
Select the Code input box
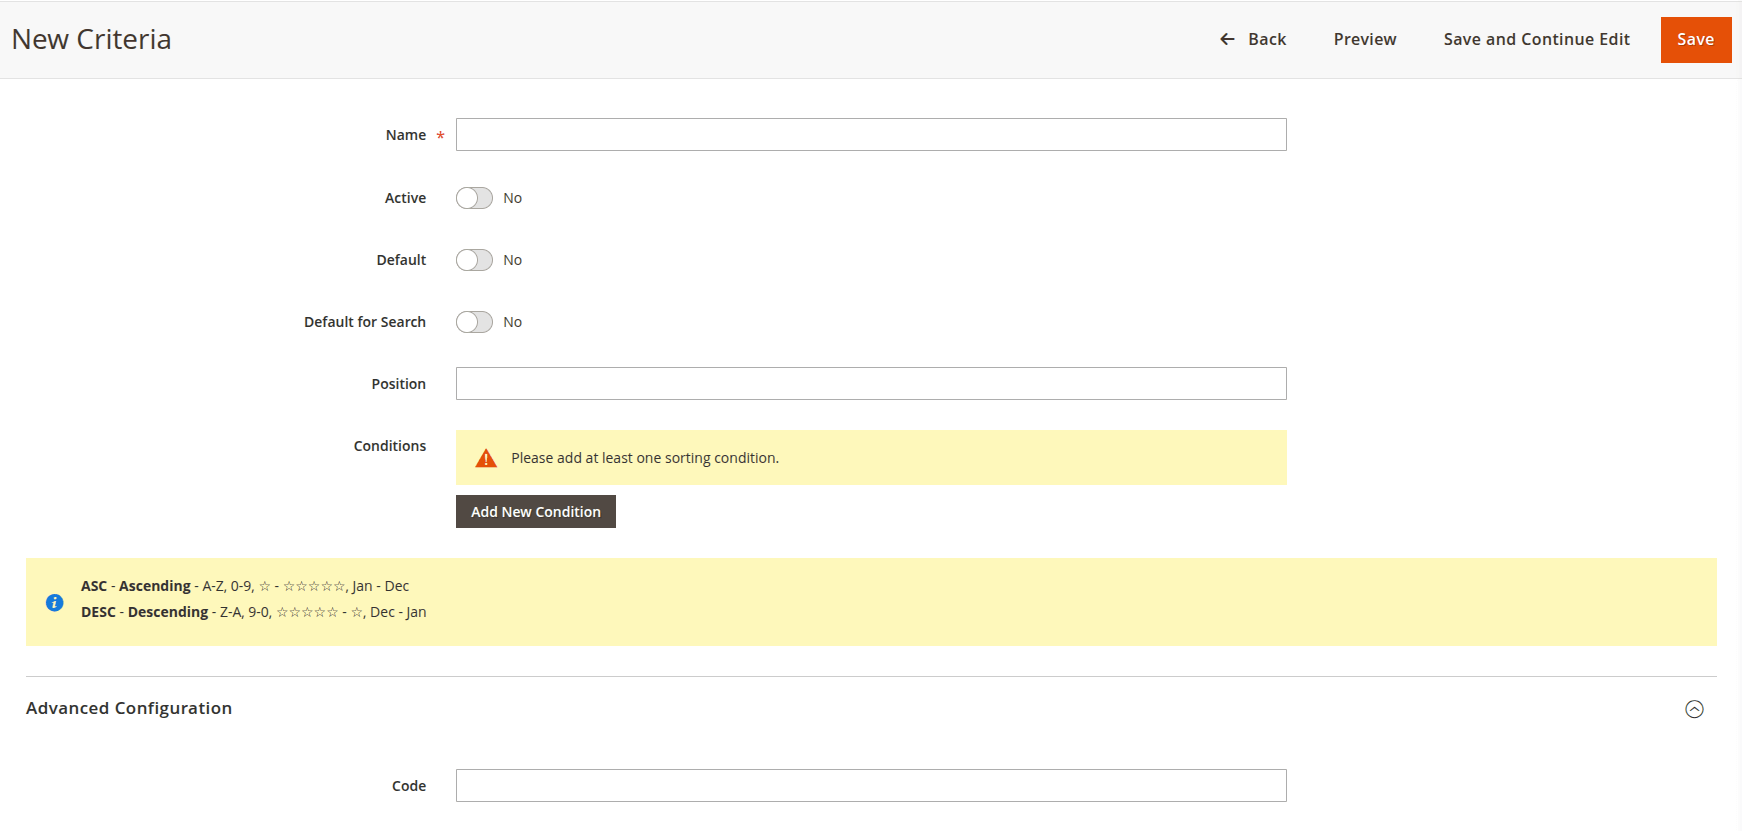[870, 786]
